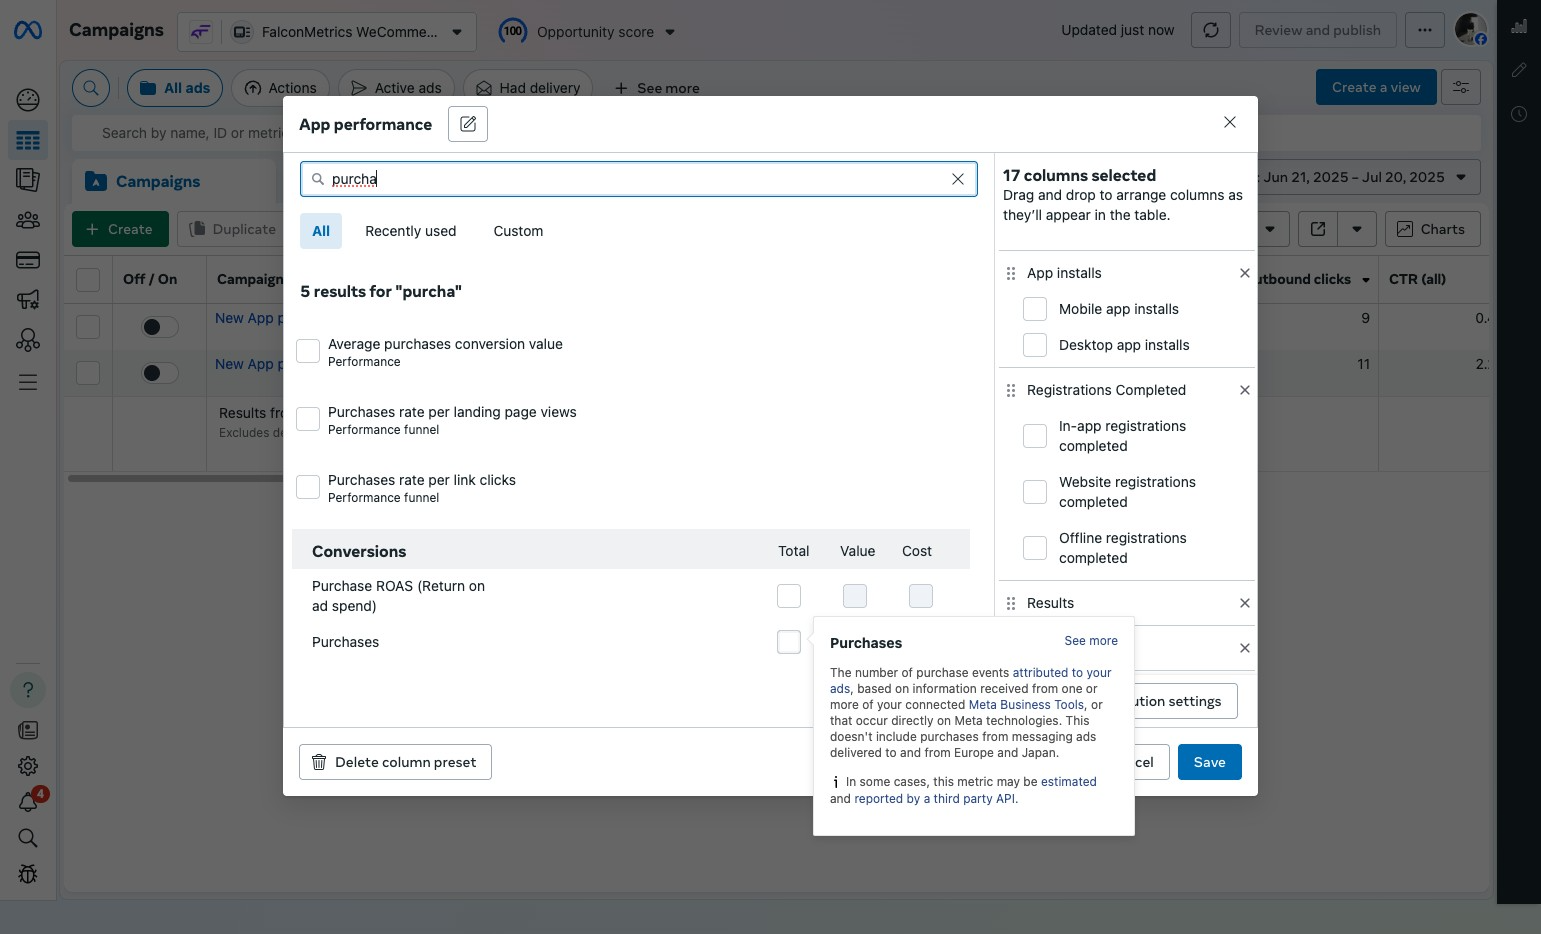Remove the App installs column group
Screen dimensions: 1541x934
tap(1244, 273)
